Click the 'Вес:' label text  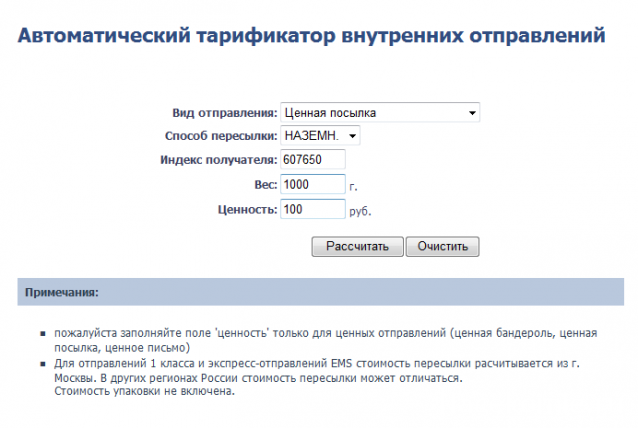(x=266, y=185)
